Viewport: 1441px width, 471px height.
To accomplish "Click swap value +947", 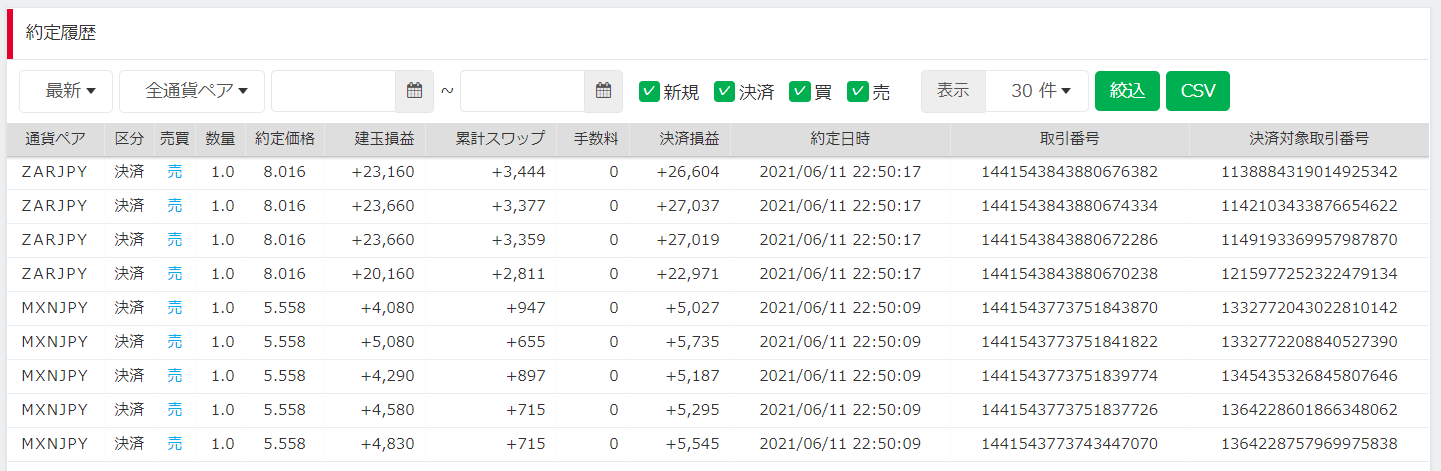I will pyautogui.click(x=526, y=308).
